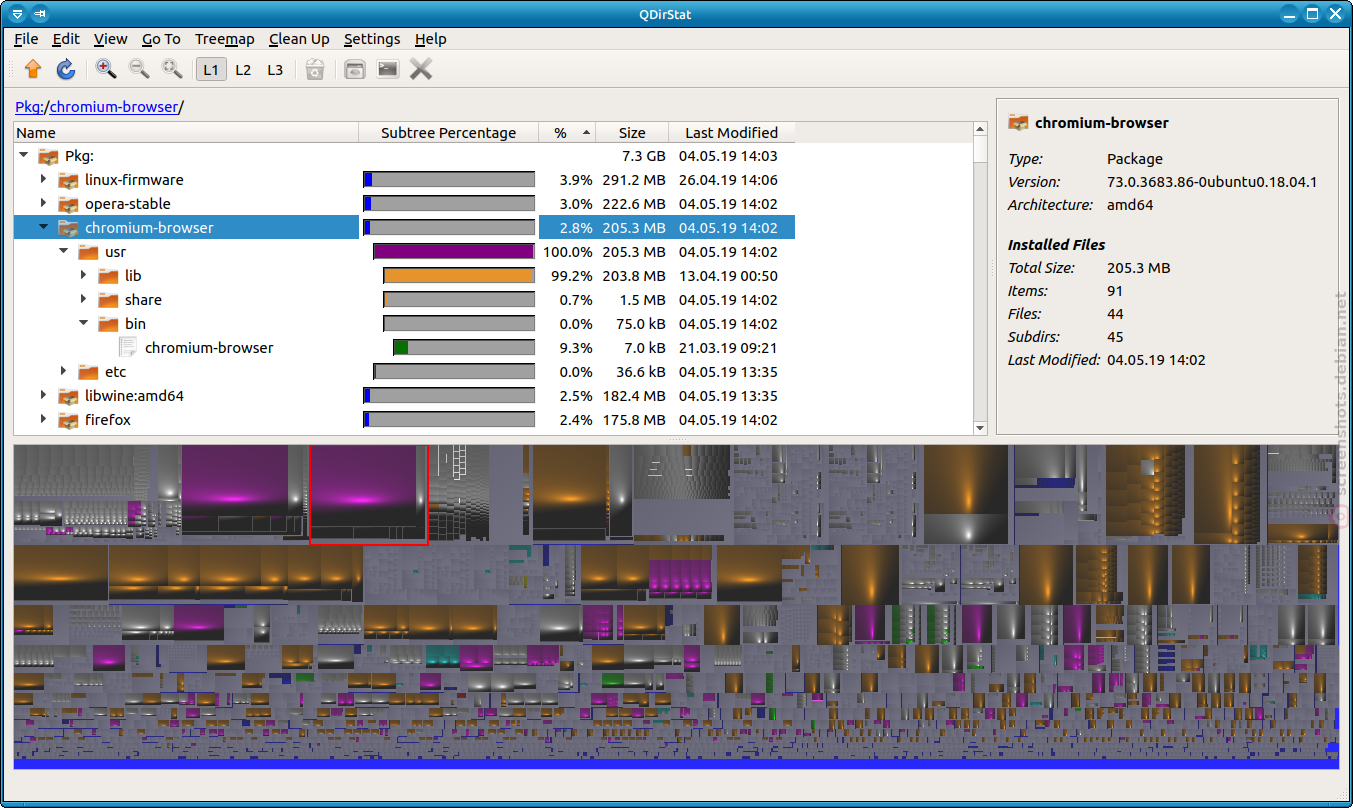1353x808 pixels.
Task: Switch to L1 layout
Action: (210, 70)
